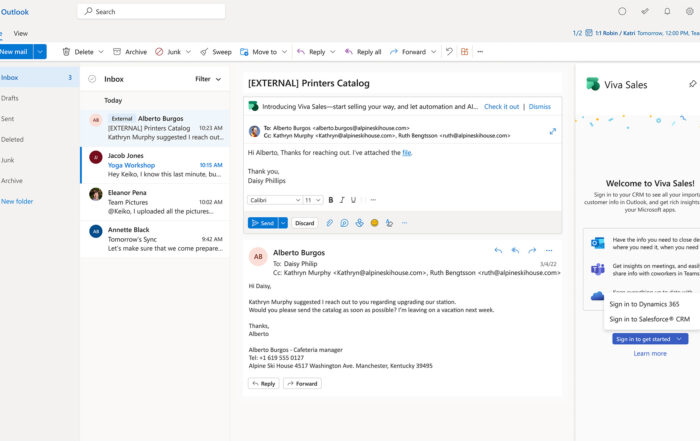This screenshot has height=441, width=700.
Task: Expand the New mail dropdown arrow
Action: point(40,52)
